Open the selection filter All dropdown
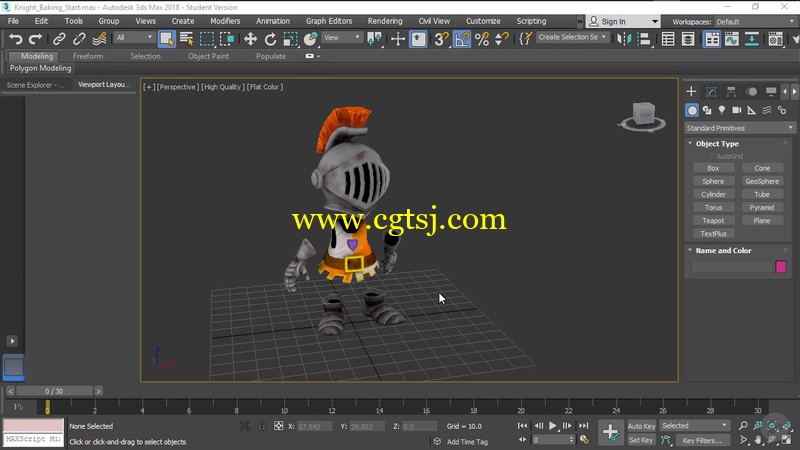The height and width of the screenshot is (450, 800). click(134, 38)
